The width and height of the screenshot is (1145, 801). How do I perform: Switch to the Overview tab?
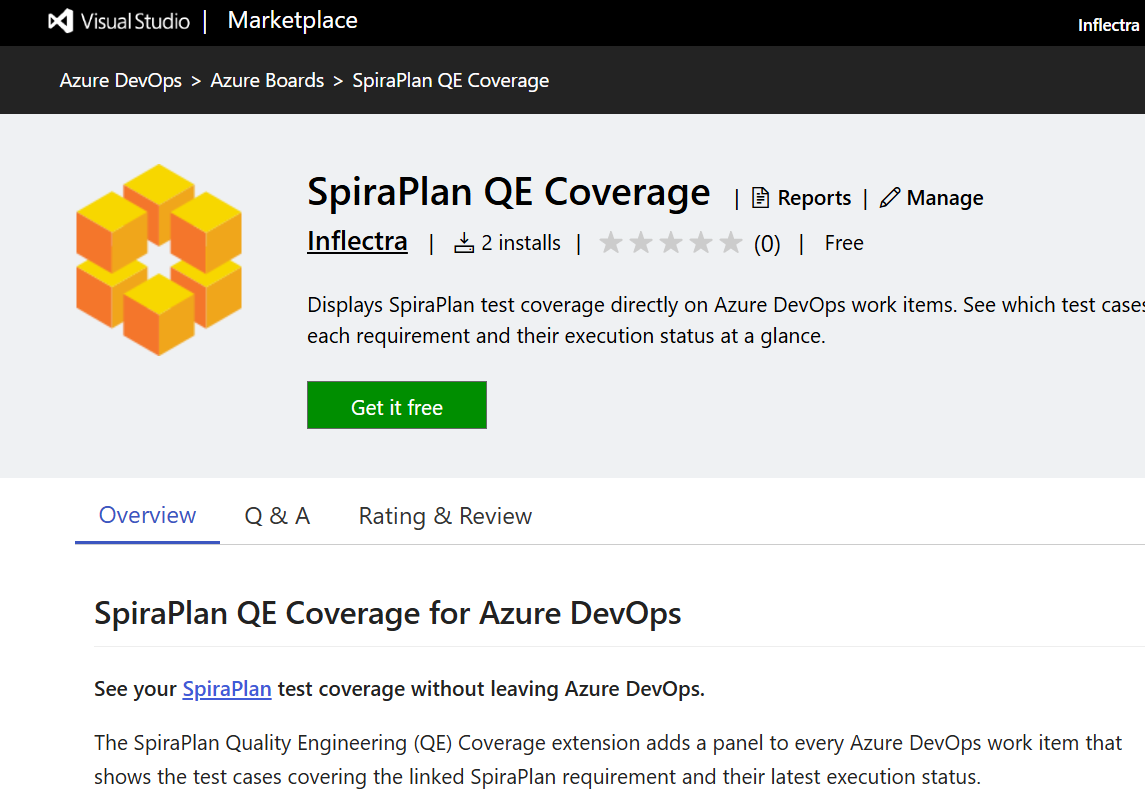[148, 516]
